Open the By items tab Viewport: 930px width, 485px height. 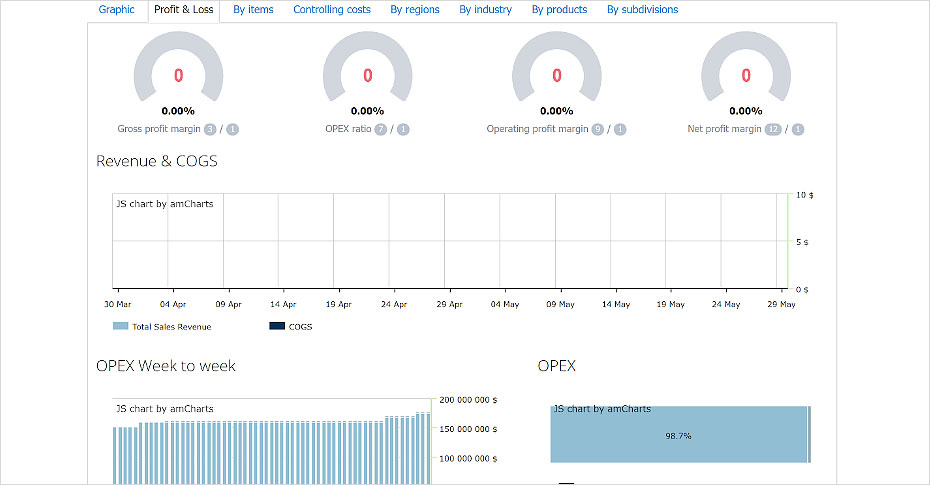(253, 10)
